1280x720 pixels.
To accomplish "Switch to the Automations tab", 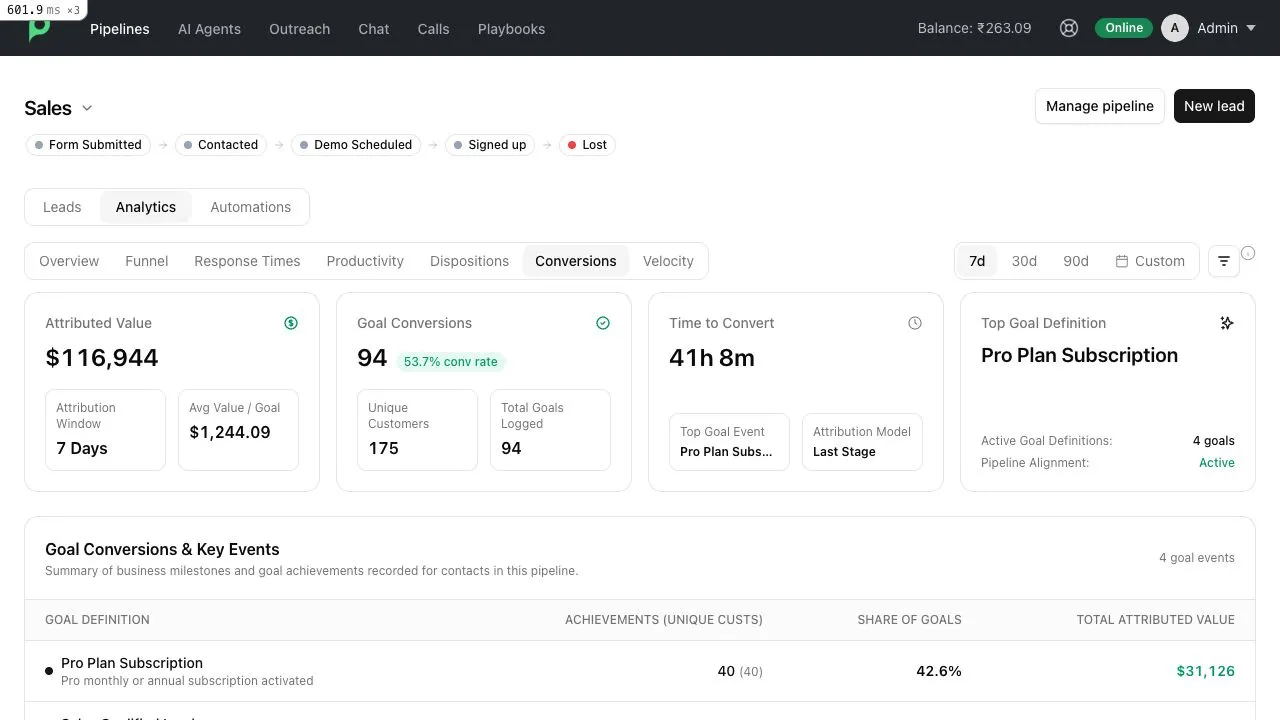I will click(251, 207).
